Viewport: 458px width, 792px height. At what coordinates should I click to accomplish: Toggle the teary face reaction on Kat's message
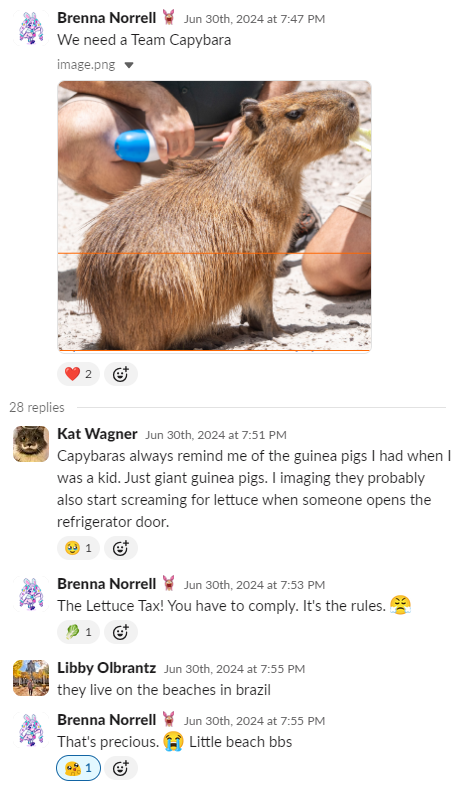point(79,548)
